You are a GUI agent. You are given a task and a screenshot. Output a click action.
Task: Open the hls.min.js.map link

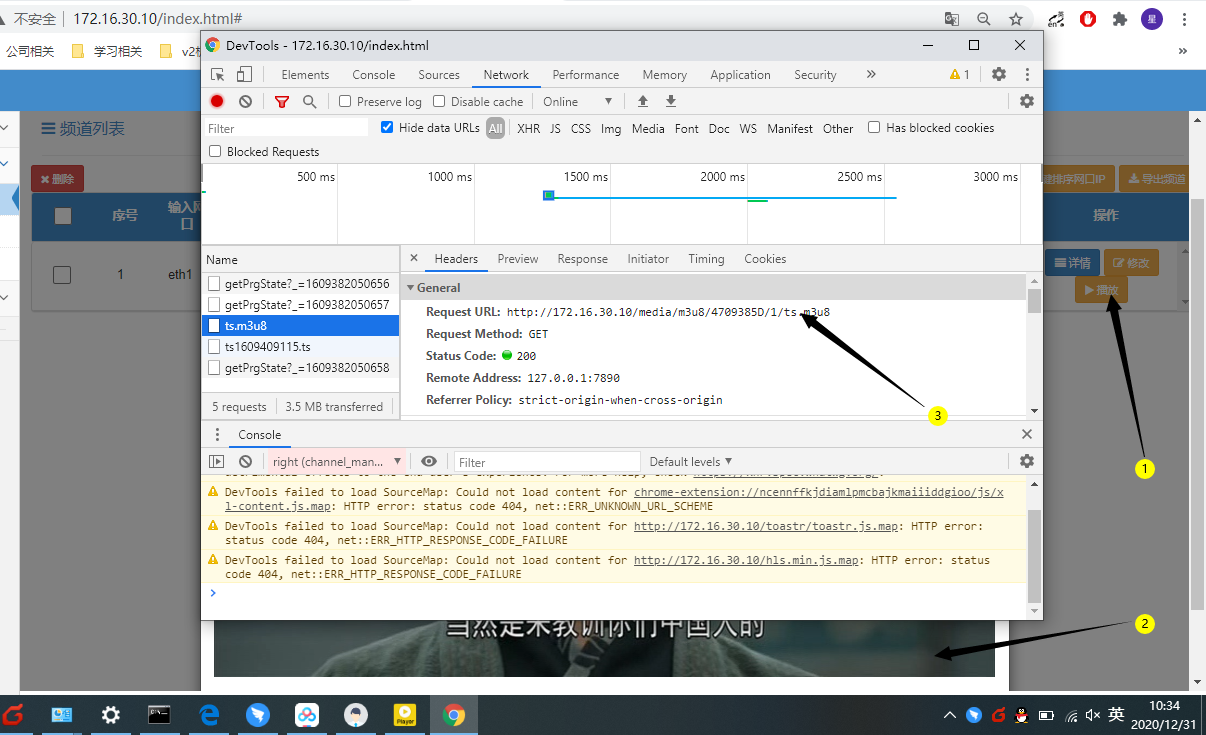coord(747,560)
